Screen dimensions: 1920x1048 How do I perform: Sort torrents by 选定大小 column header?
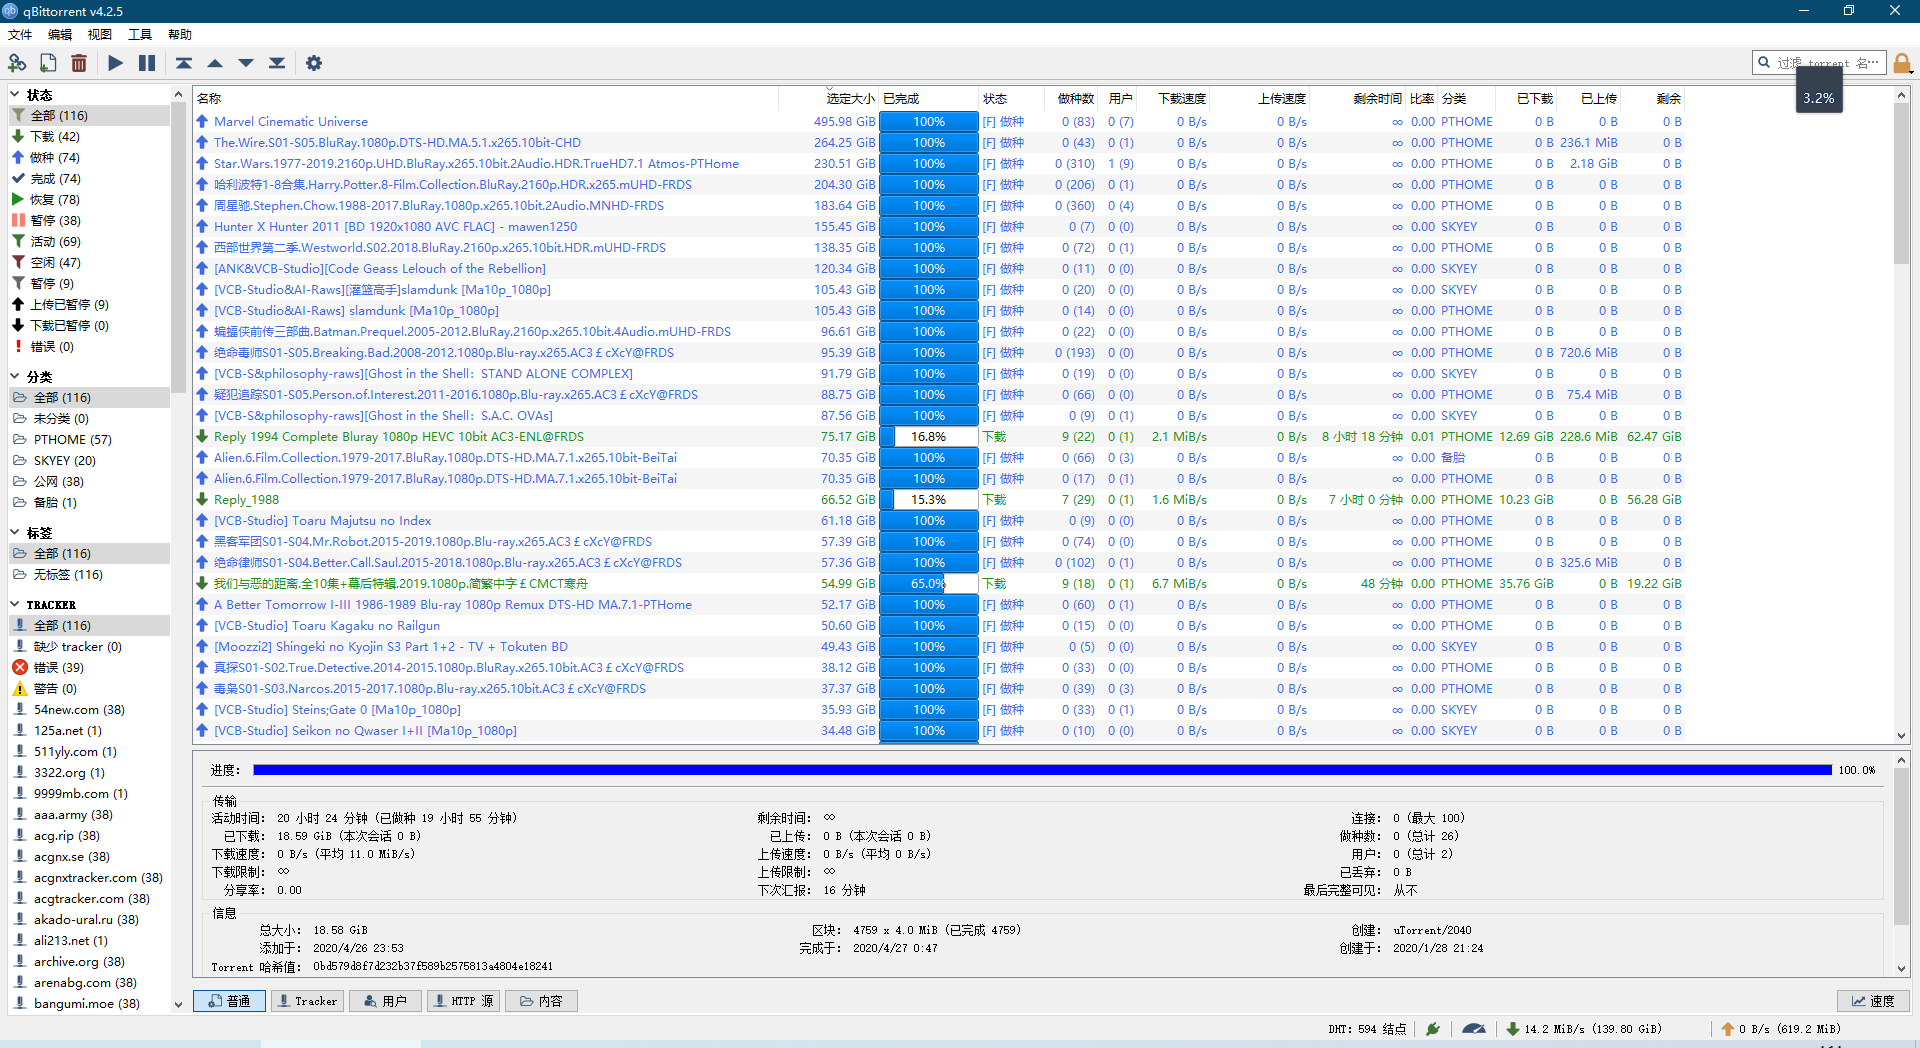point(829,99)
